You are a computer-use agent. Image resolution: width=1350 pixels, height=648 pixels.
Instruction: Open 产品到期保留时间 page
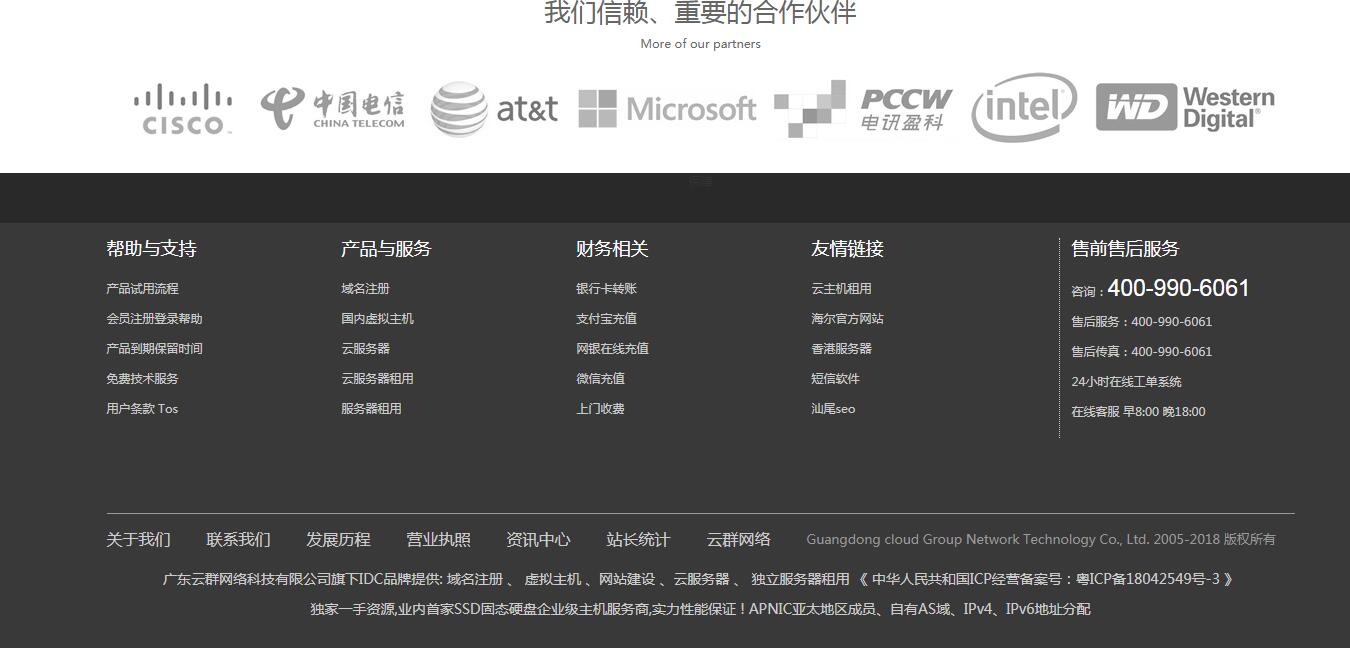tap(154, 349)
